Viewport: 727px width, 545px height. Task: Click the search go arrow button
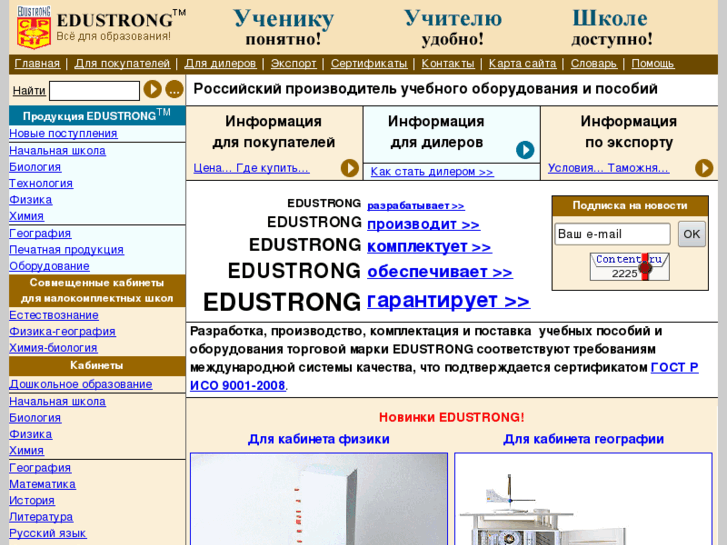click(x=153, y=89)
